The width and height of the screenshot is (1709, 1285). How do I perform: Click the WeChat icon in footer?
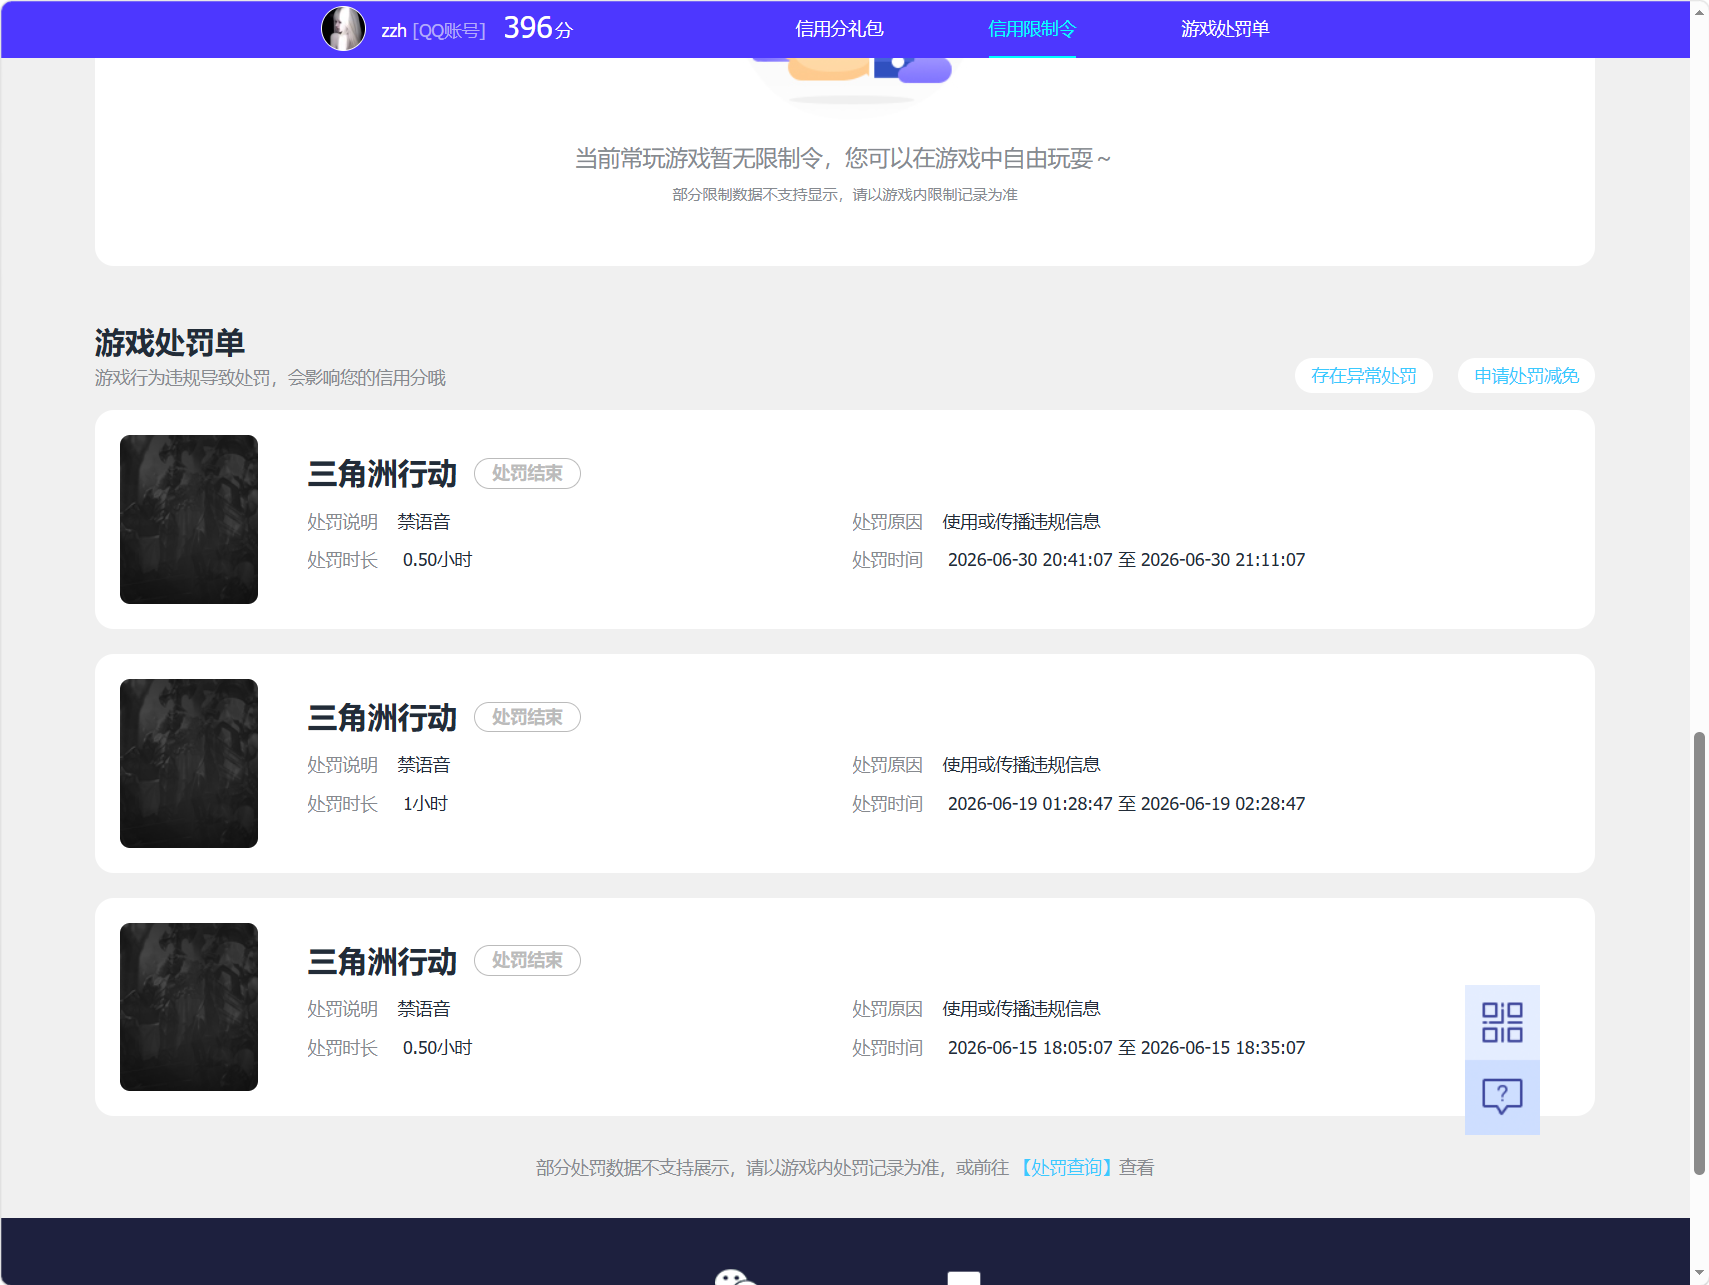click(735, 1277)
